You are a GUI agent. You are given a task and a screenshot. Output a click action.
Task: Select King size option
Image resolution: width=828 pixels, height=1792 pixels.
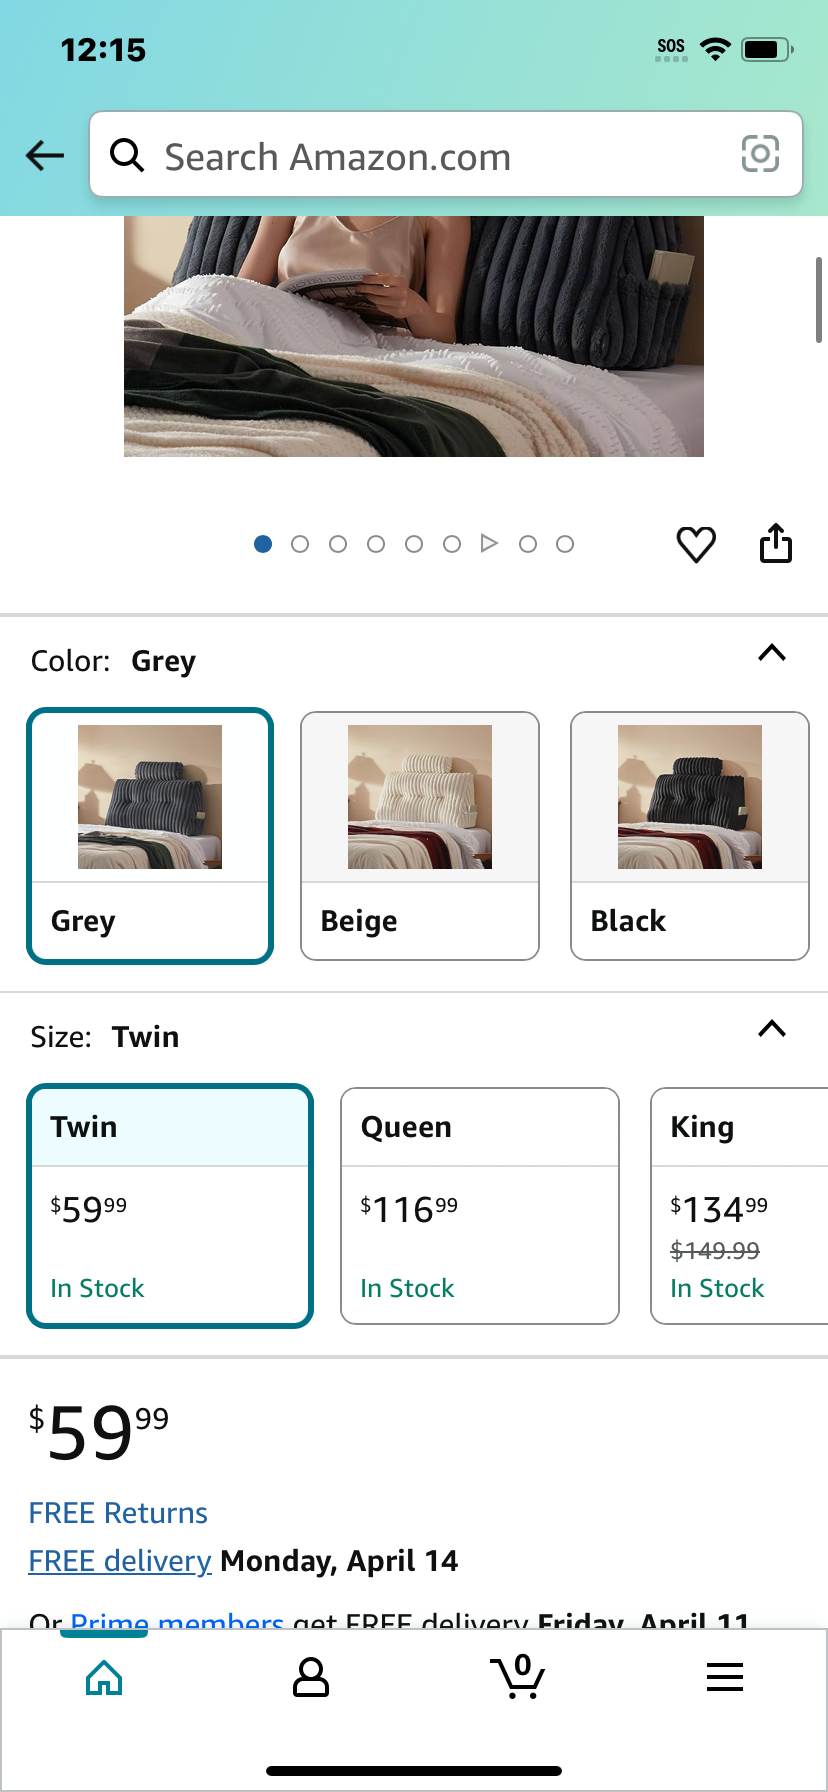pos(740,1206)
